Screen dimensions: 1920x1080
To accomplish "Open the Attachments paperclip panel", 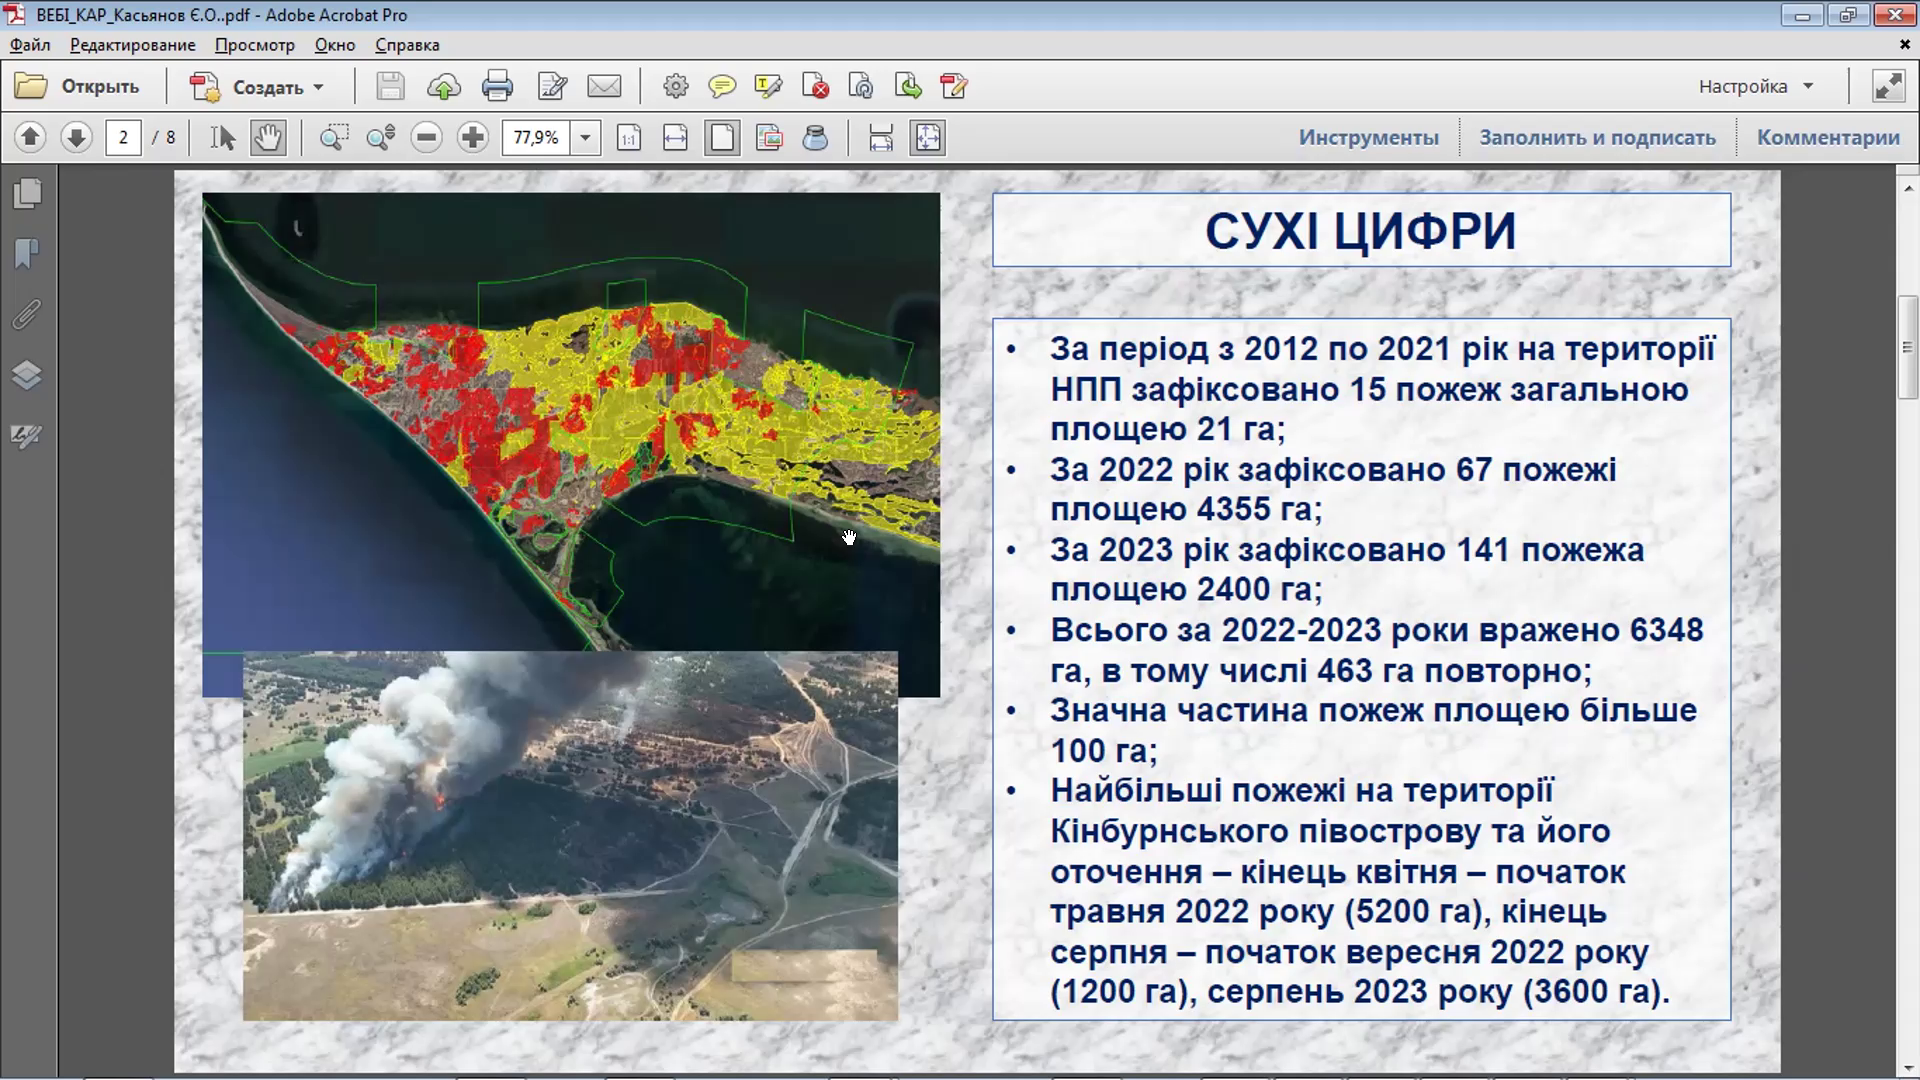I will 27,315.
